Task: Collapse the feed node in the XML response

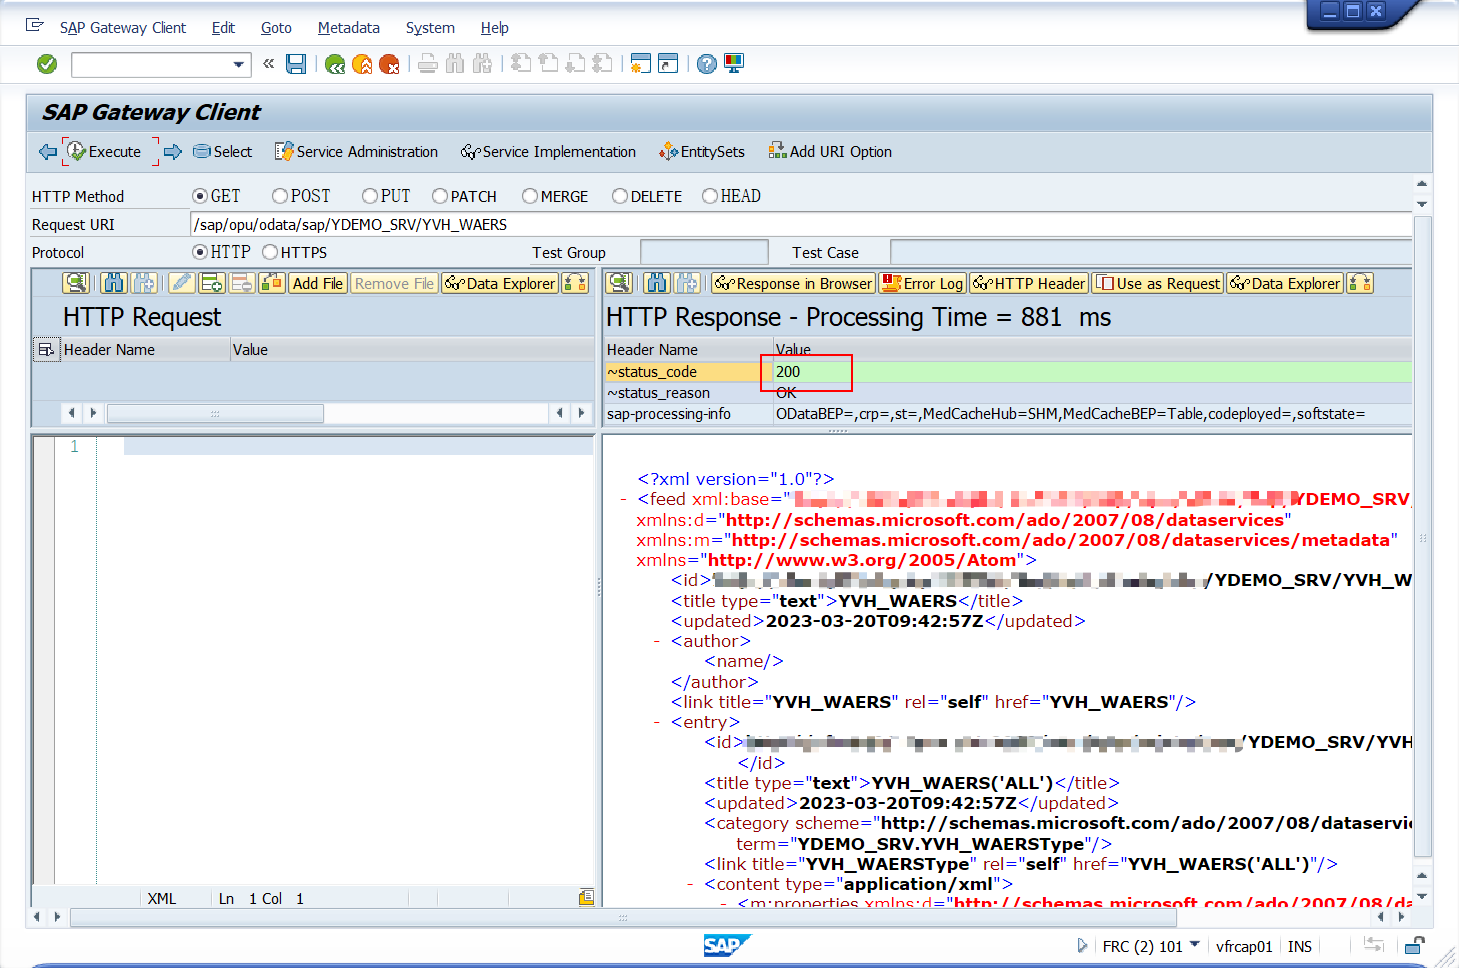Action: [625, 498]
